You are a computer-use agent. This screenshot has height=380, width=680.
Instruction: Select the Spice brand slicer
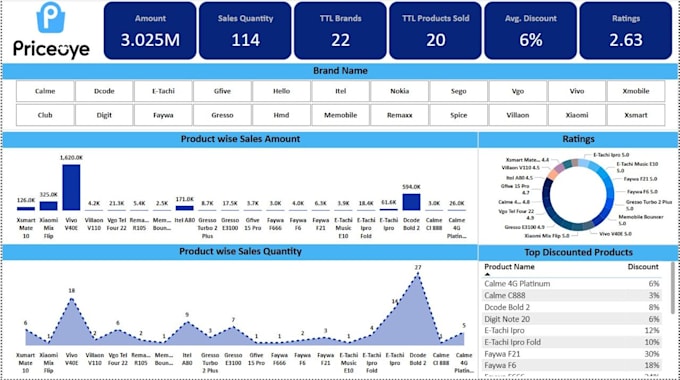click(x=458, y=115)
